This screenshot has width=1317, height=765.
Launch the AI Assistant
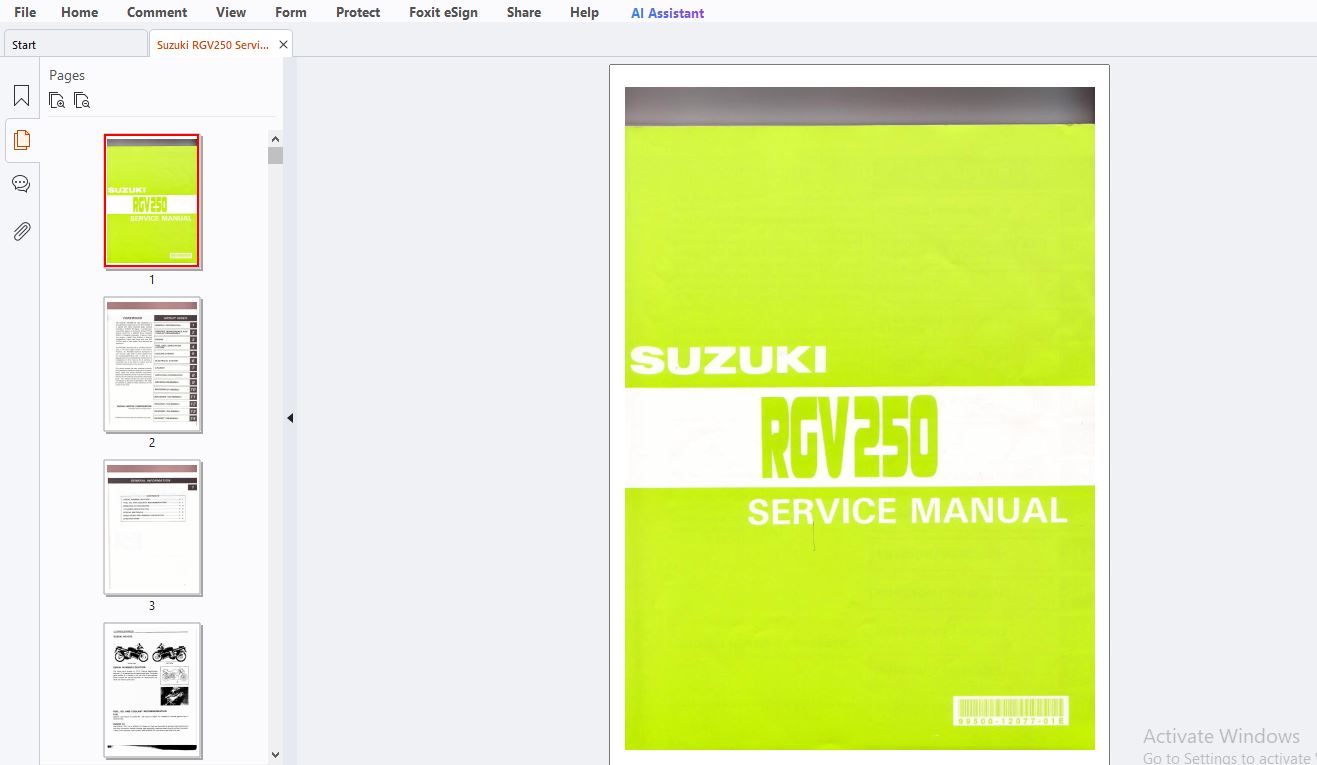[x=667, y=13]
